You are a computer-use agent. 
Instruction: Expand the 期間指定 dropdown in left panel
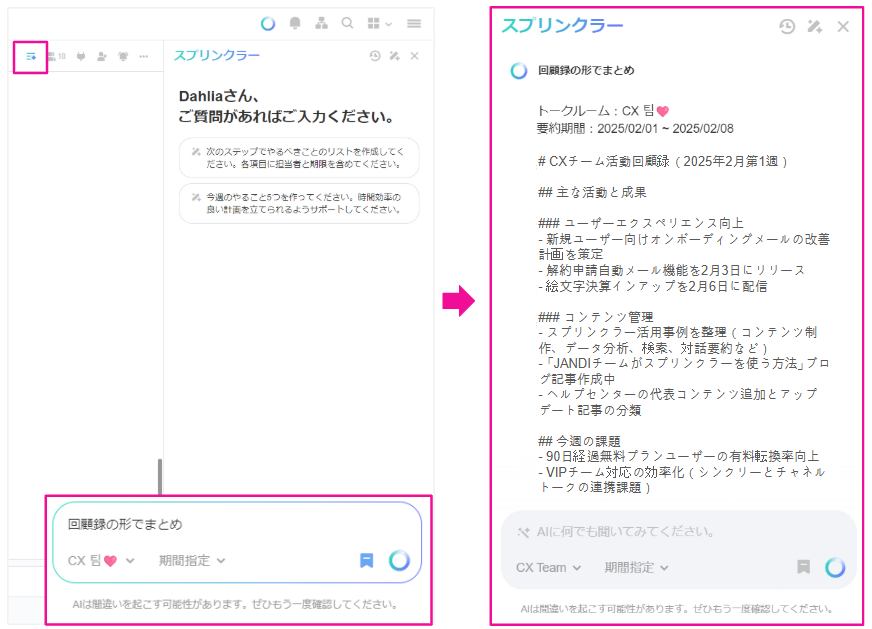[192, 561]
